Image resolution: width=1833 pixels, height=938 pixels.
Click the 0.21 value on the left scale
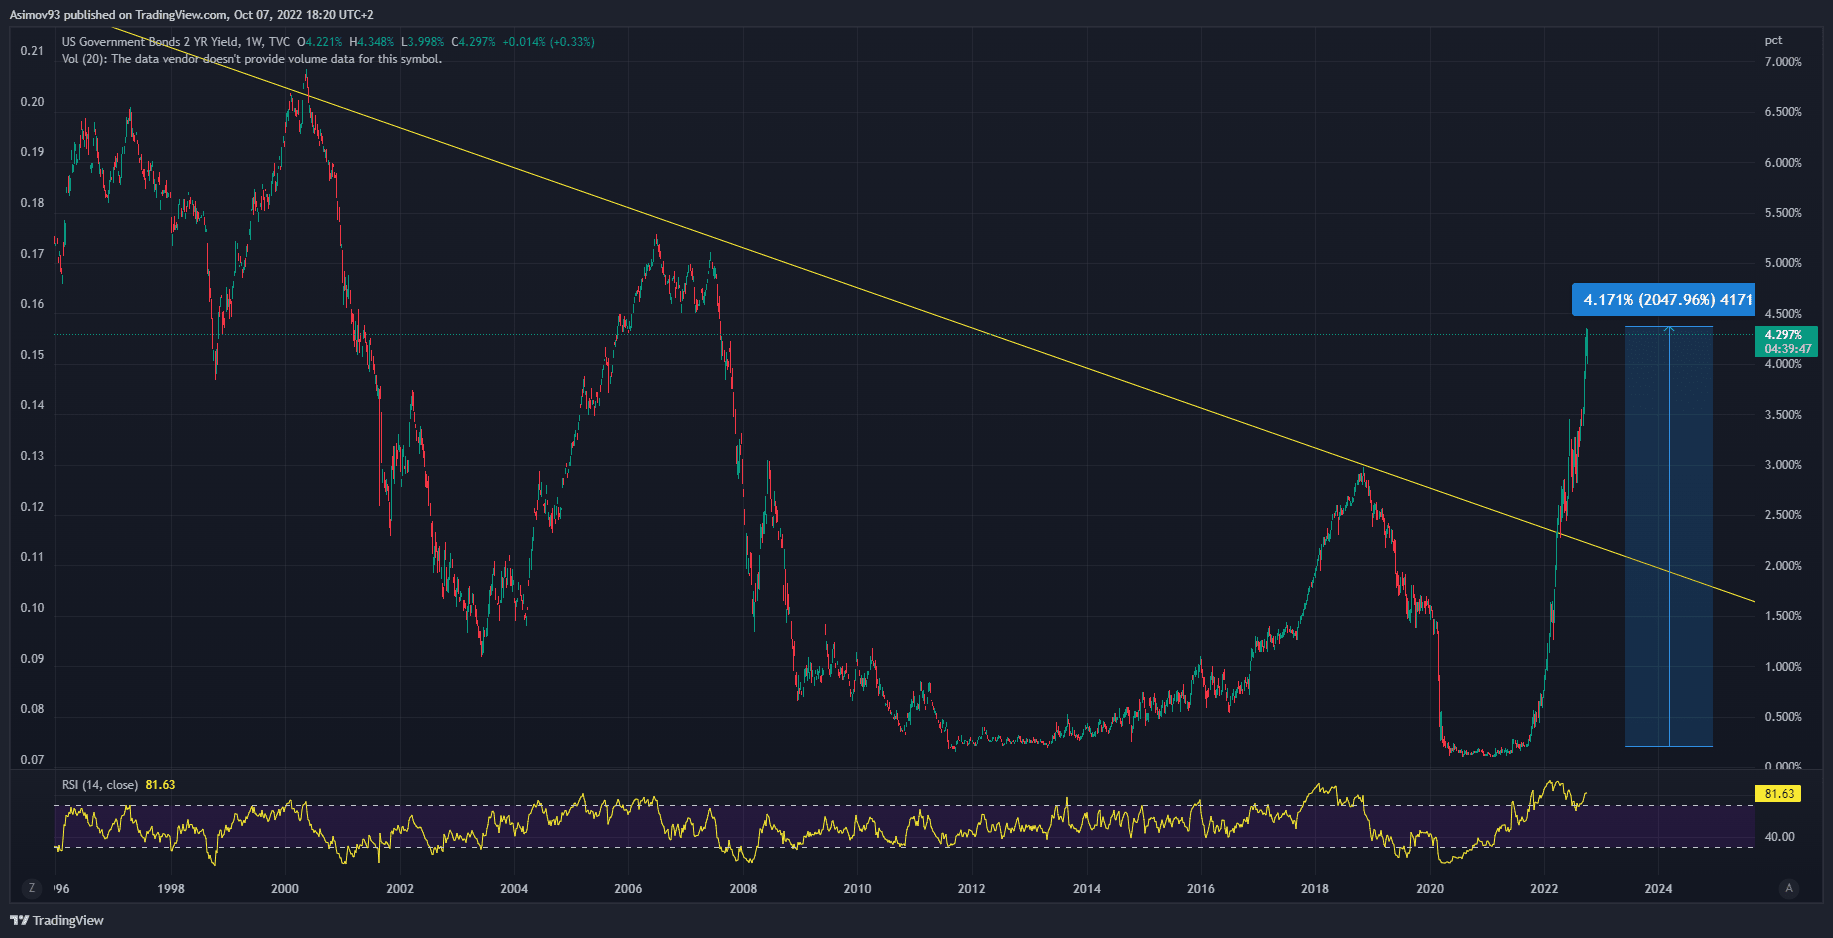click(32, 51)
